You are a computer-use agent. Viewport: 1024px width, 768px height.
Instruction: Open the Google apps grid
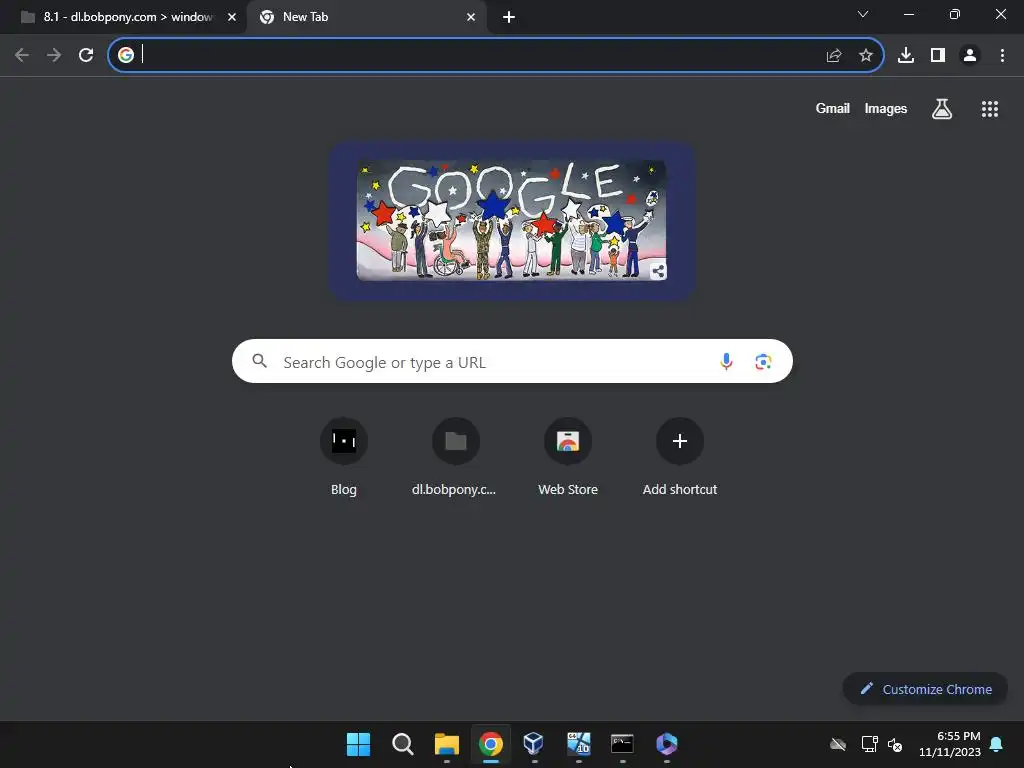point(989,109)
